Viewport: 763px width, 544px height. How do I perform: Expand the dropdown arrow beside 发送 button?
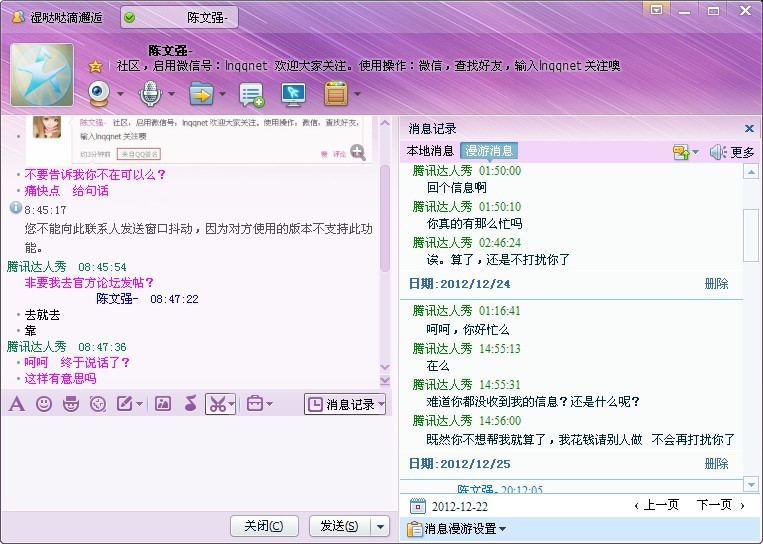point(381,526)
